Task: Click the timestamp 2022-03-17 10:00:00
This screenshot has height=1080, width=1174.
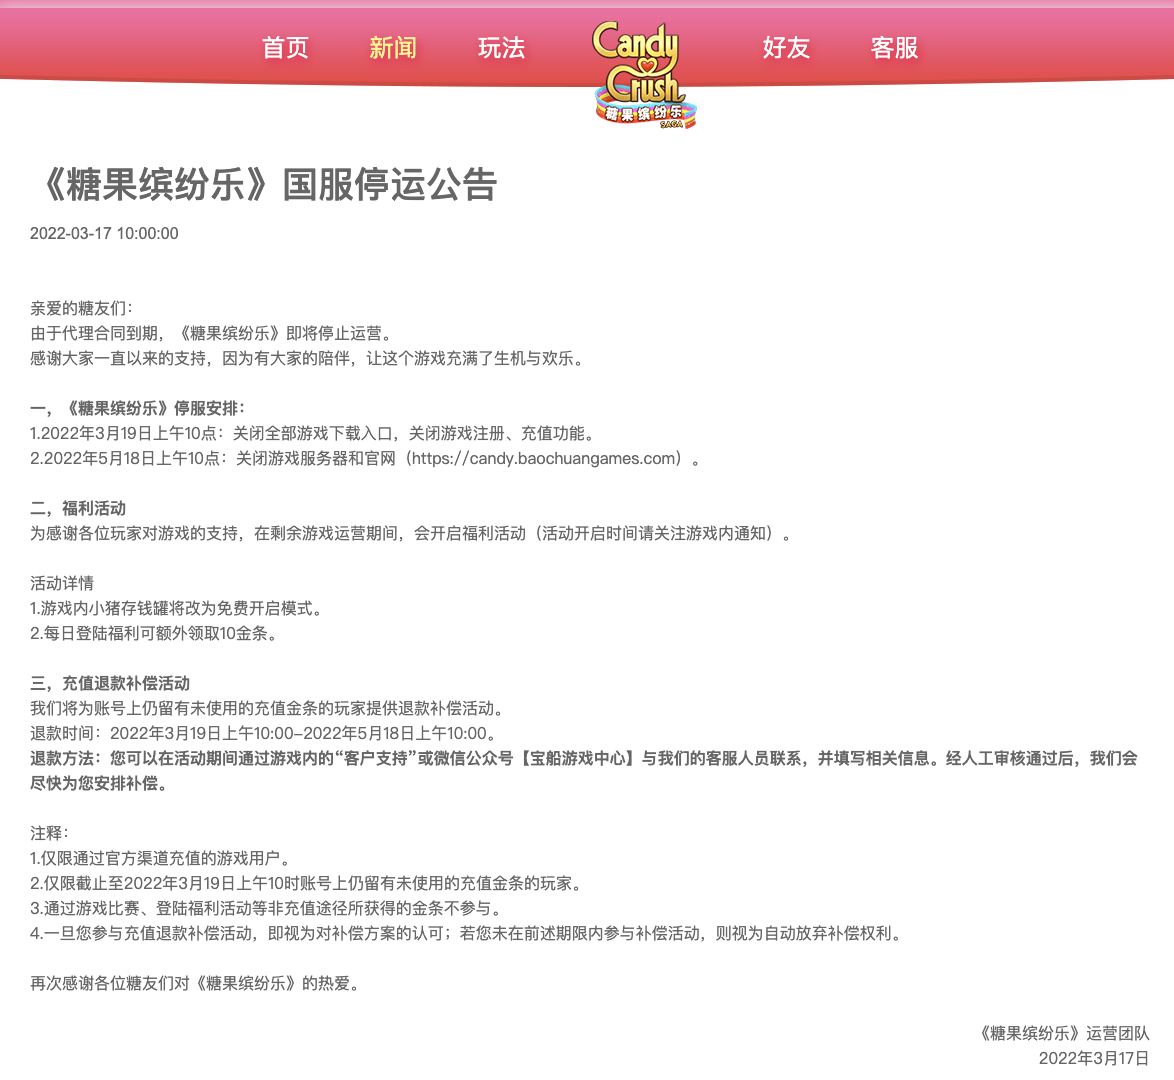Action: (104, 233)
